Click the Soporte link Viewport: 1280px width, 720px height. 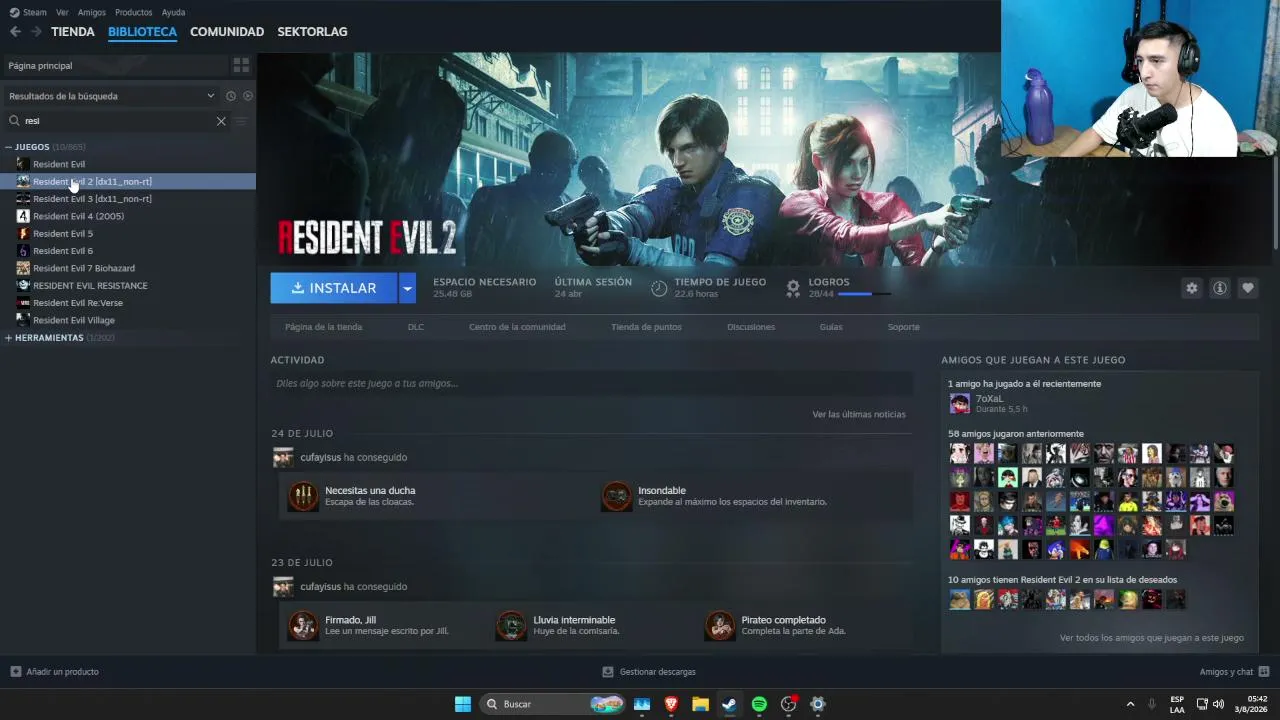904,327
